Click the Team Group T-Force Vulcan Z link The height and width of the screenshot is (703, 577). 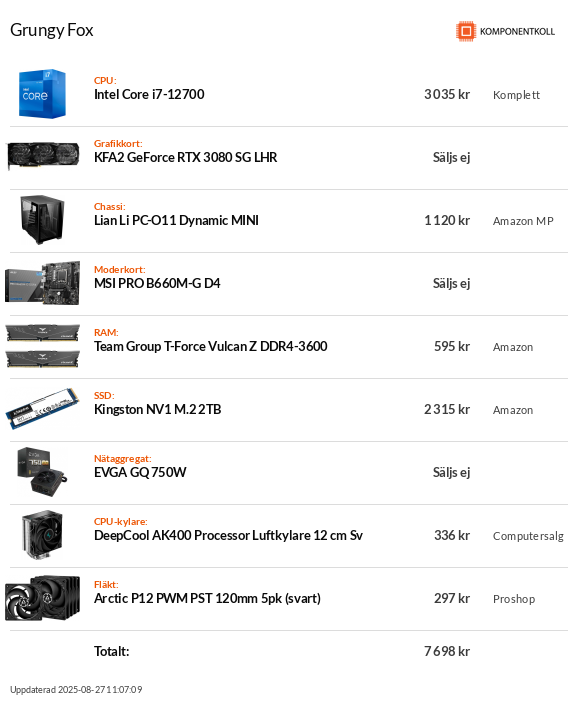[211, 346]
